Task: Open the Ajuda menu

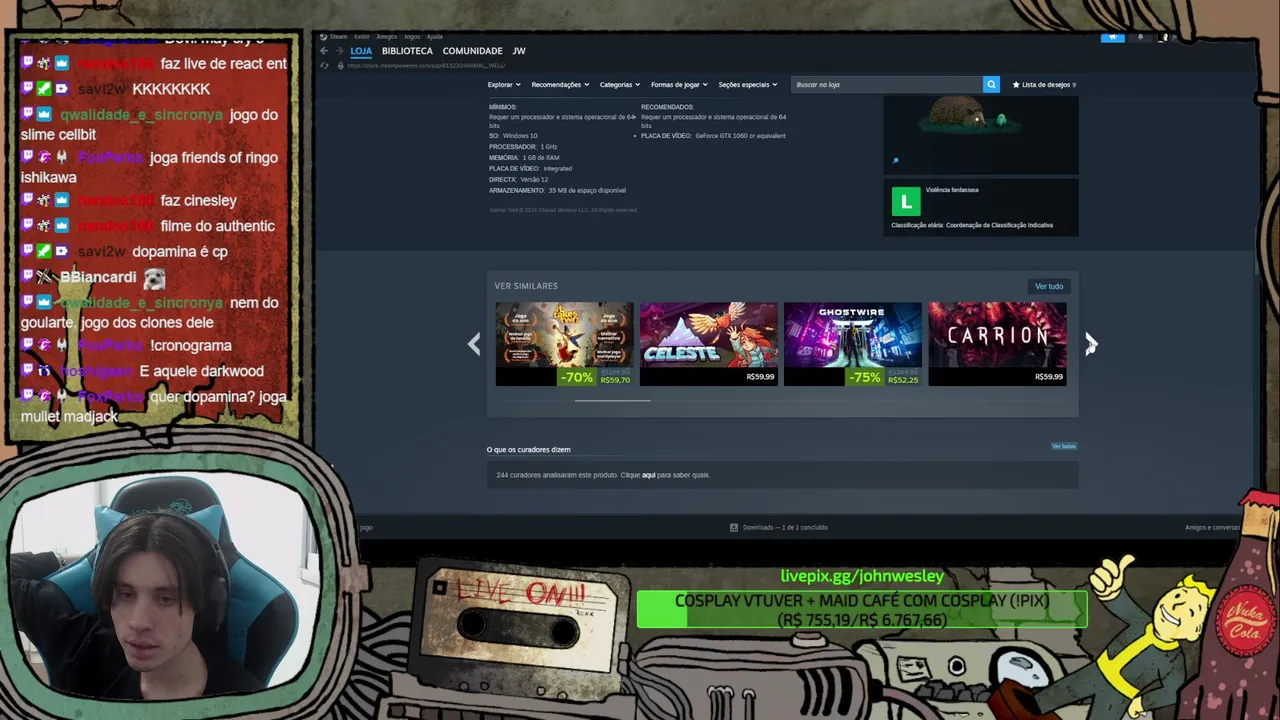Action: coord(435,37)
